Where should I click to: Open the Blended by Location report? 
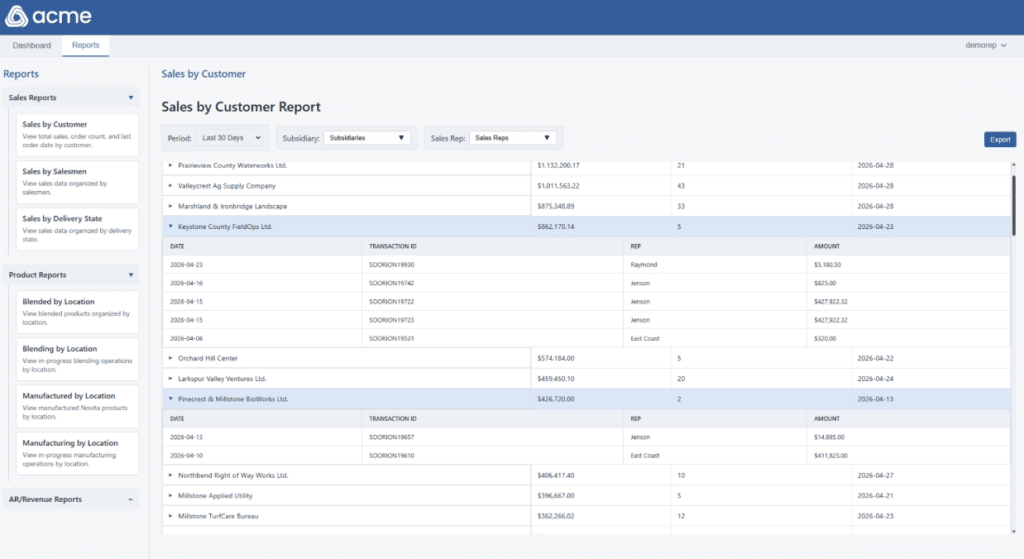tap(77, 311)
